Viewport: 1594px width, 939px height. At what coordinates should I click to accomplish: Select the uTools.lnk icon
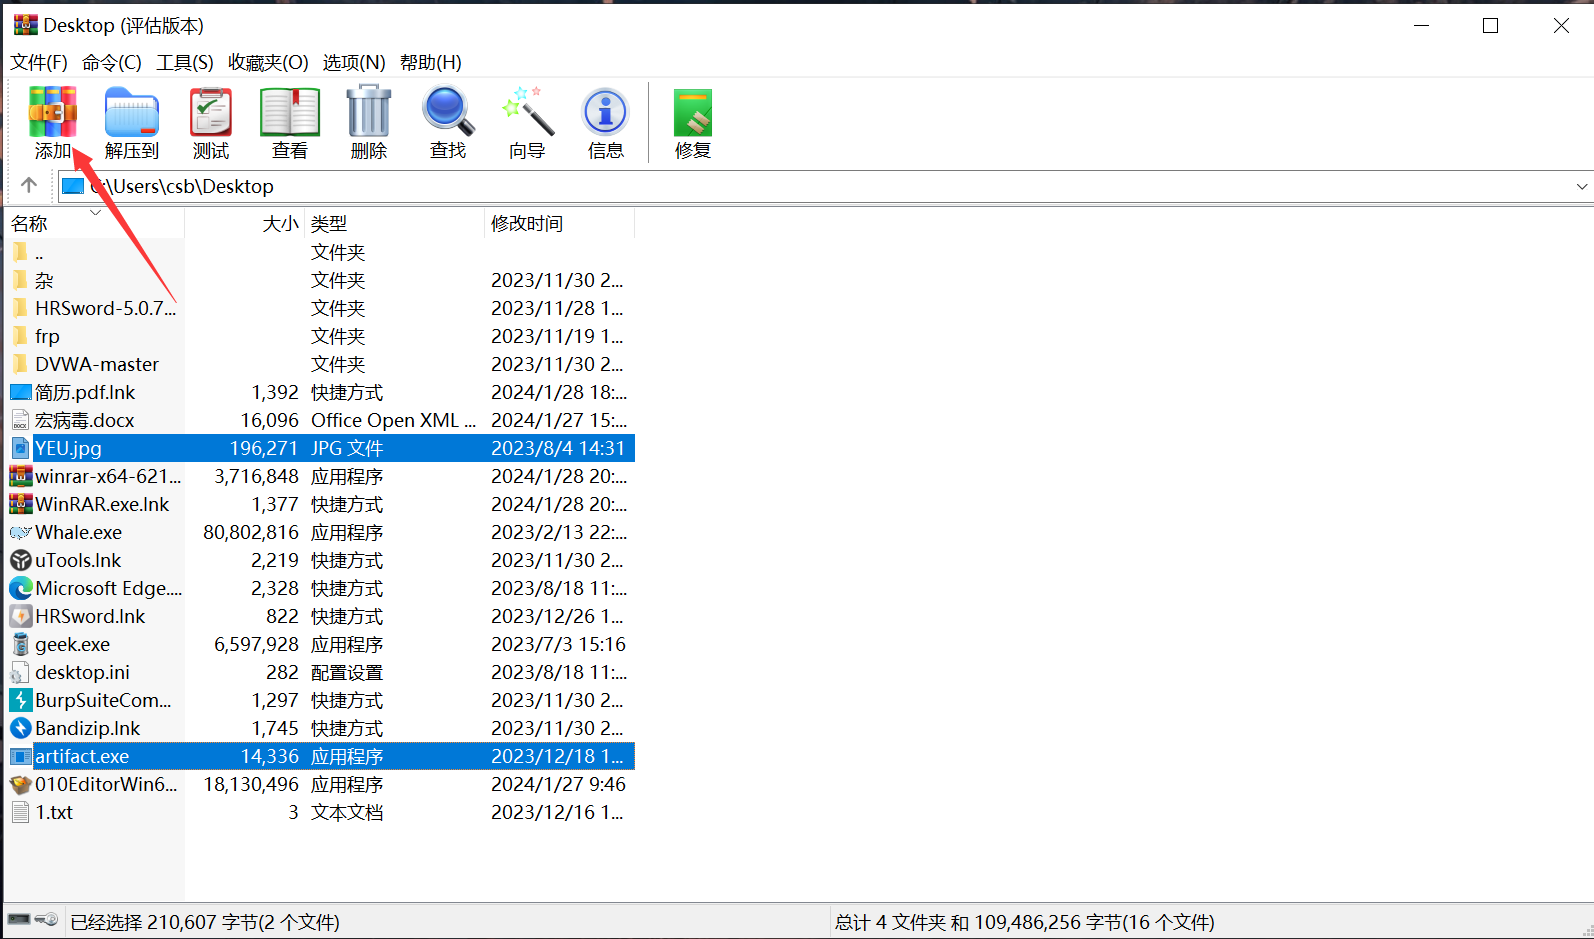pyautogui.click(x=21, y=560)
